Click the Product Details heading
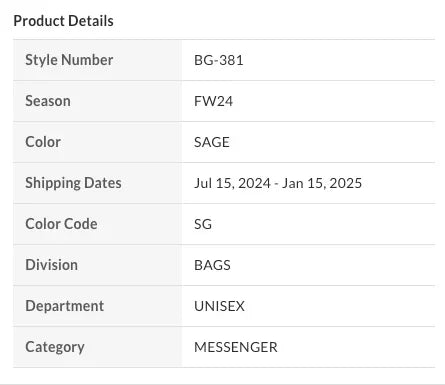 pyautogui.click(x=63, y=21)
